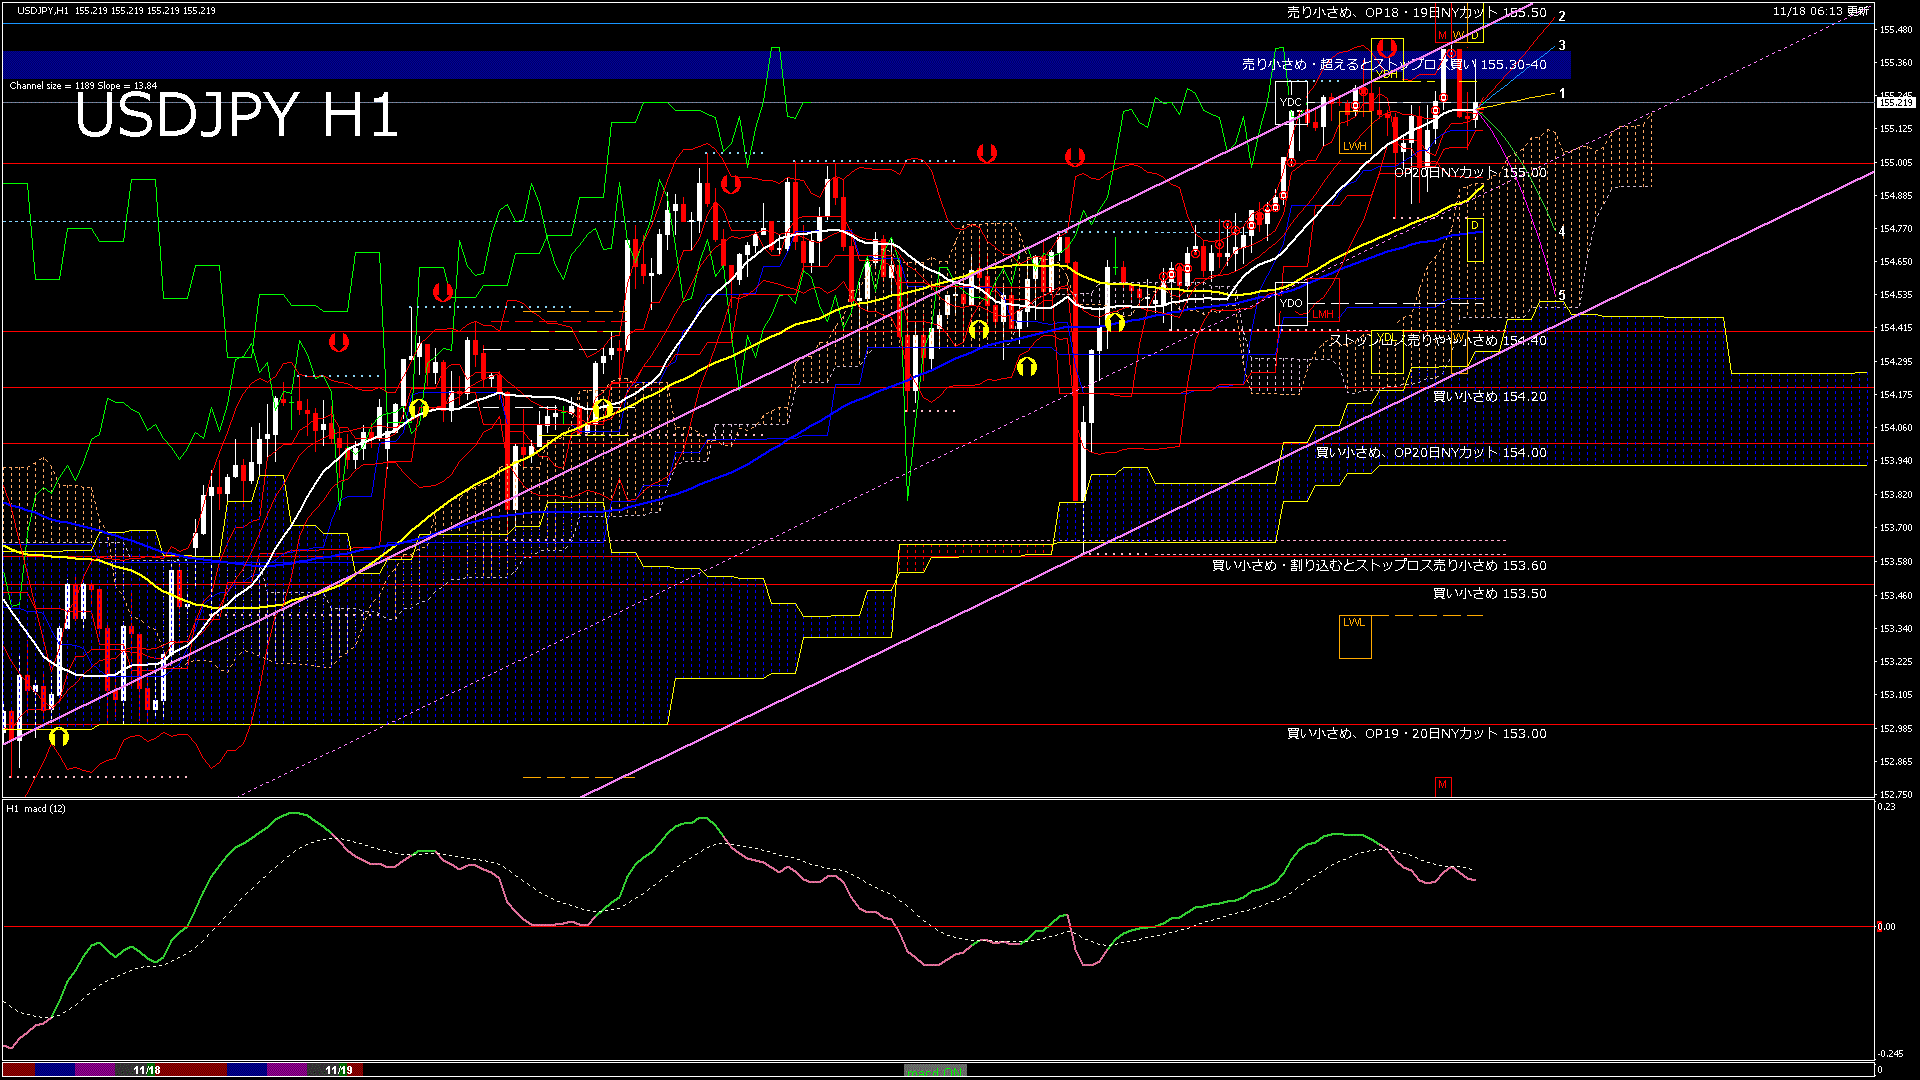
Task: Click the orange LWH level marker
Action: point(1354,146)
